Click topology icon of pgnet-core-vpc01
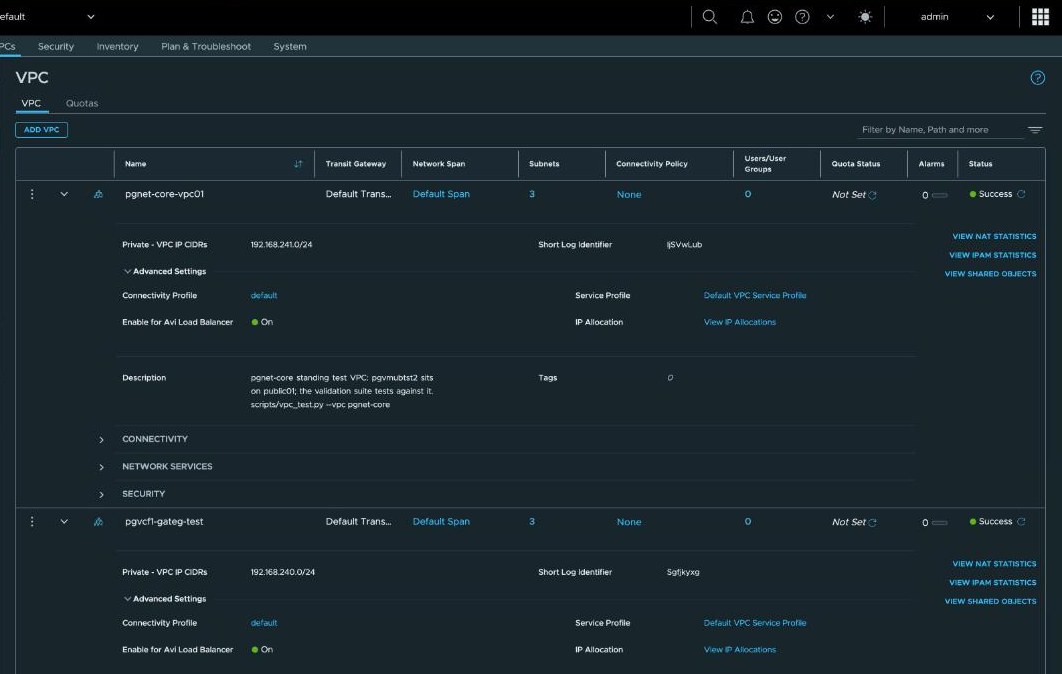The image size is (1062, 674). pyautogui.click(x=98, y=194)
